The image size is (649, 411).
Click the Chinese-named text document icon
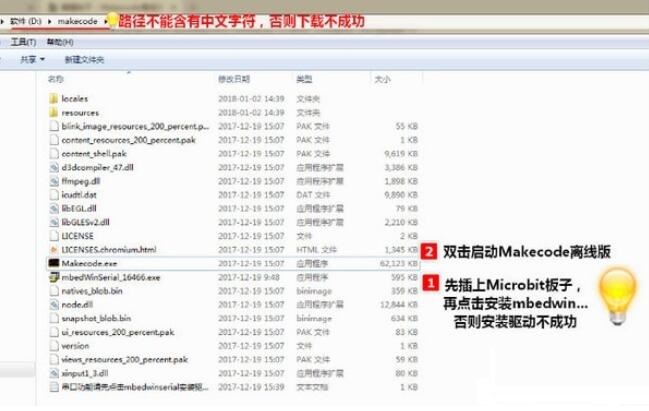[54, 387]
